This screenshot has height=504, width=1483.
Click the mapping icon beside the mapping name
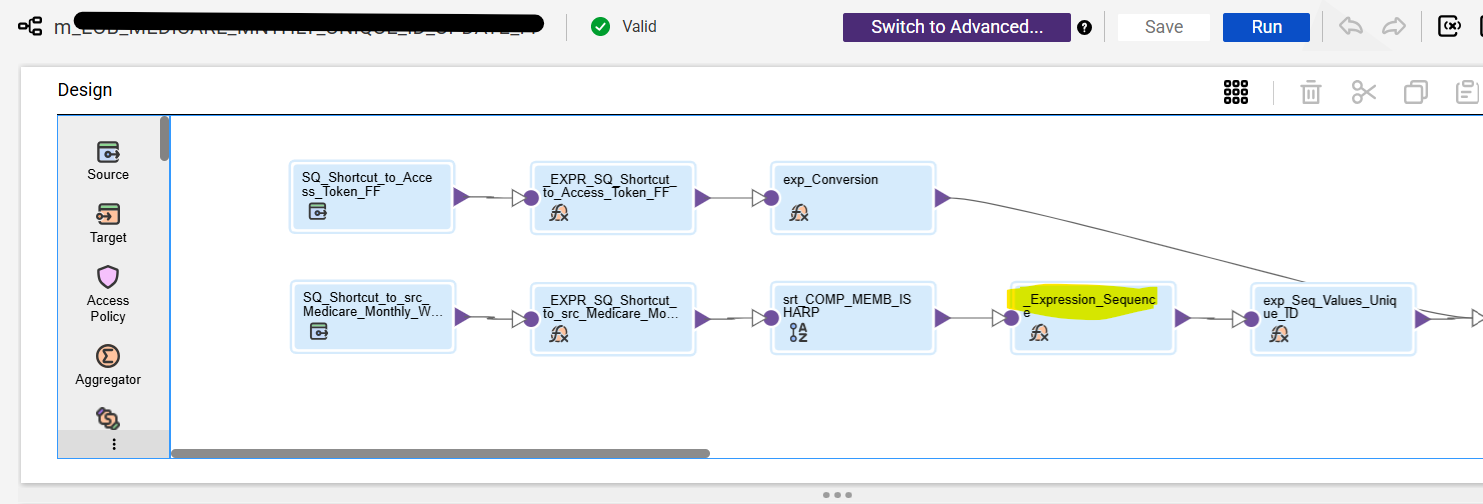[29, 27]
